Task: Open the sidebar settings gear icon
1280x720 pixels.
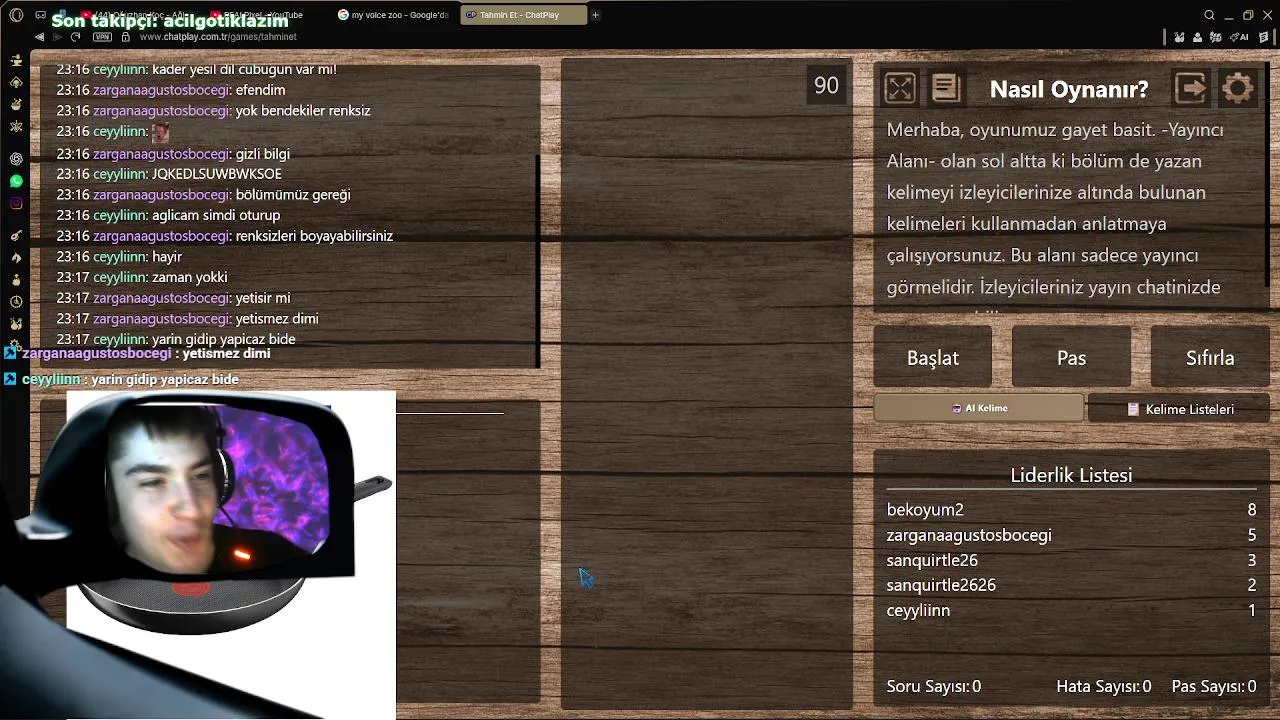Action: (x=16, y=344)
